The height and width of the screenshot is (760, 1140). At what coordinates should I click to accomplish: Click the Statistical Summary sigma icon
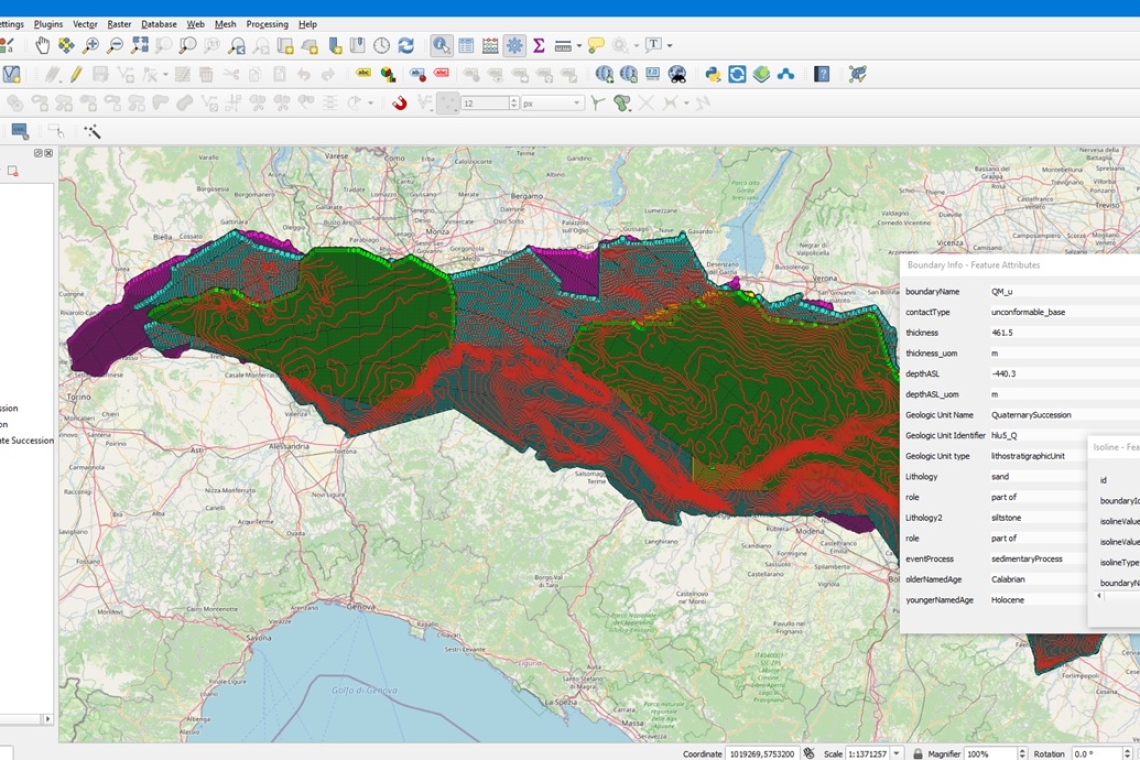pos(539,46)
